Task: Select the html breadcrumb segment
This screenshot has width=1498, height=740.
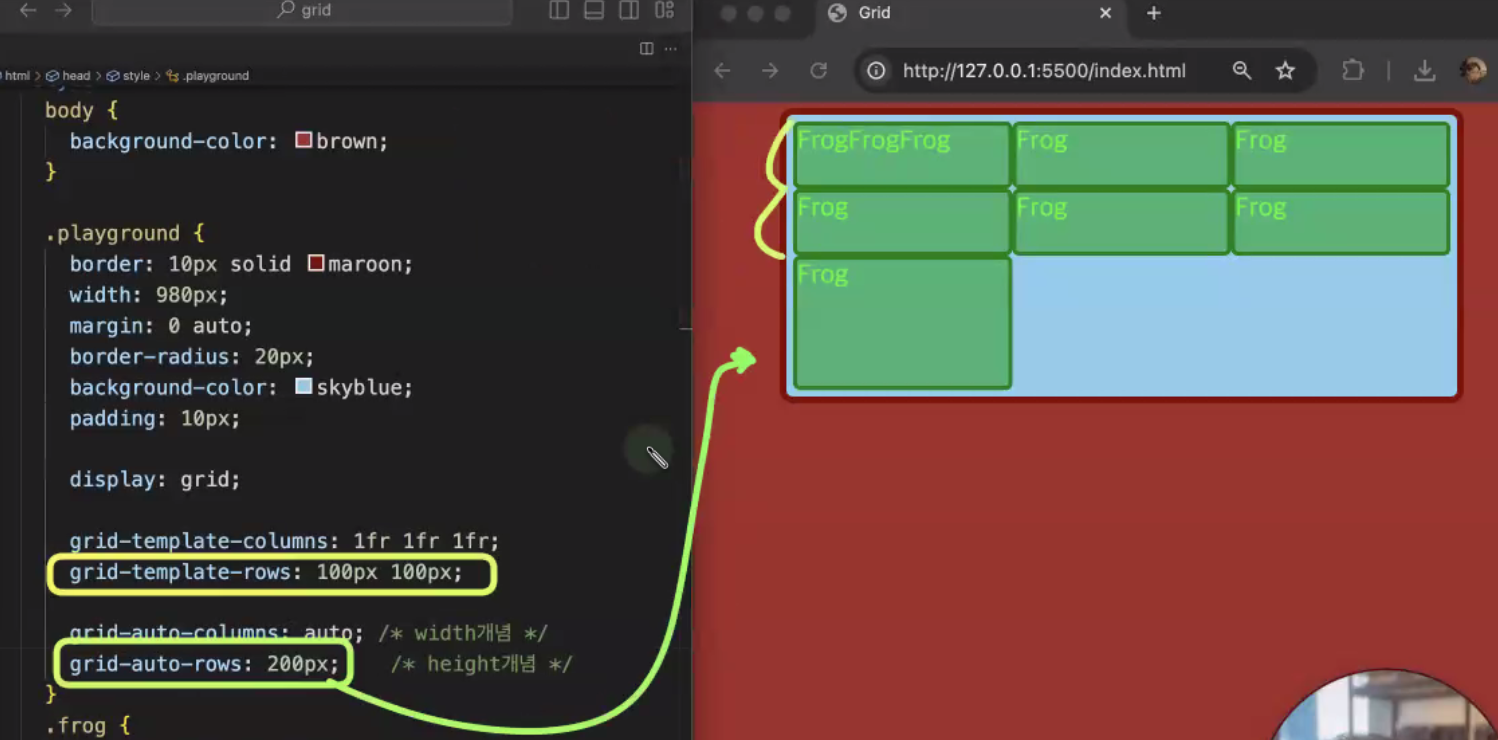Action: 17,76
